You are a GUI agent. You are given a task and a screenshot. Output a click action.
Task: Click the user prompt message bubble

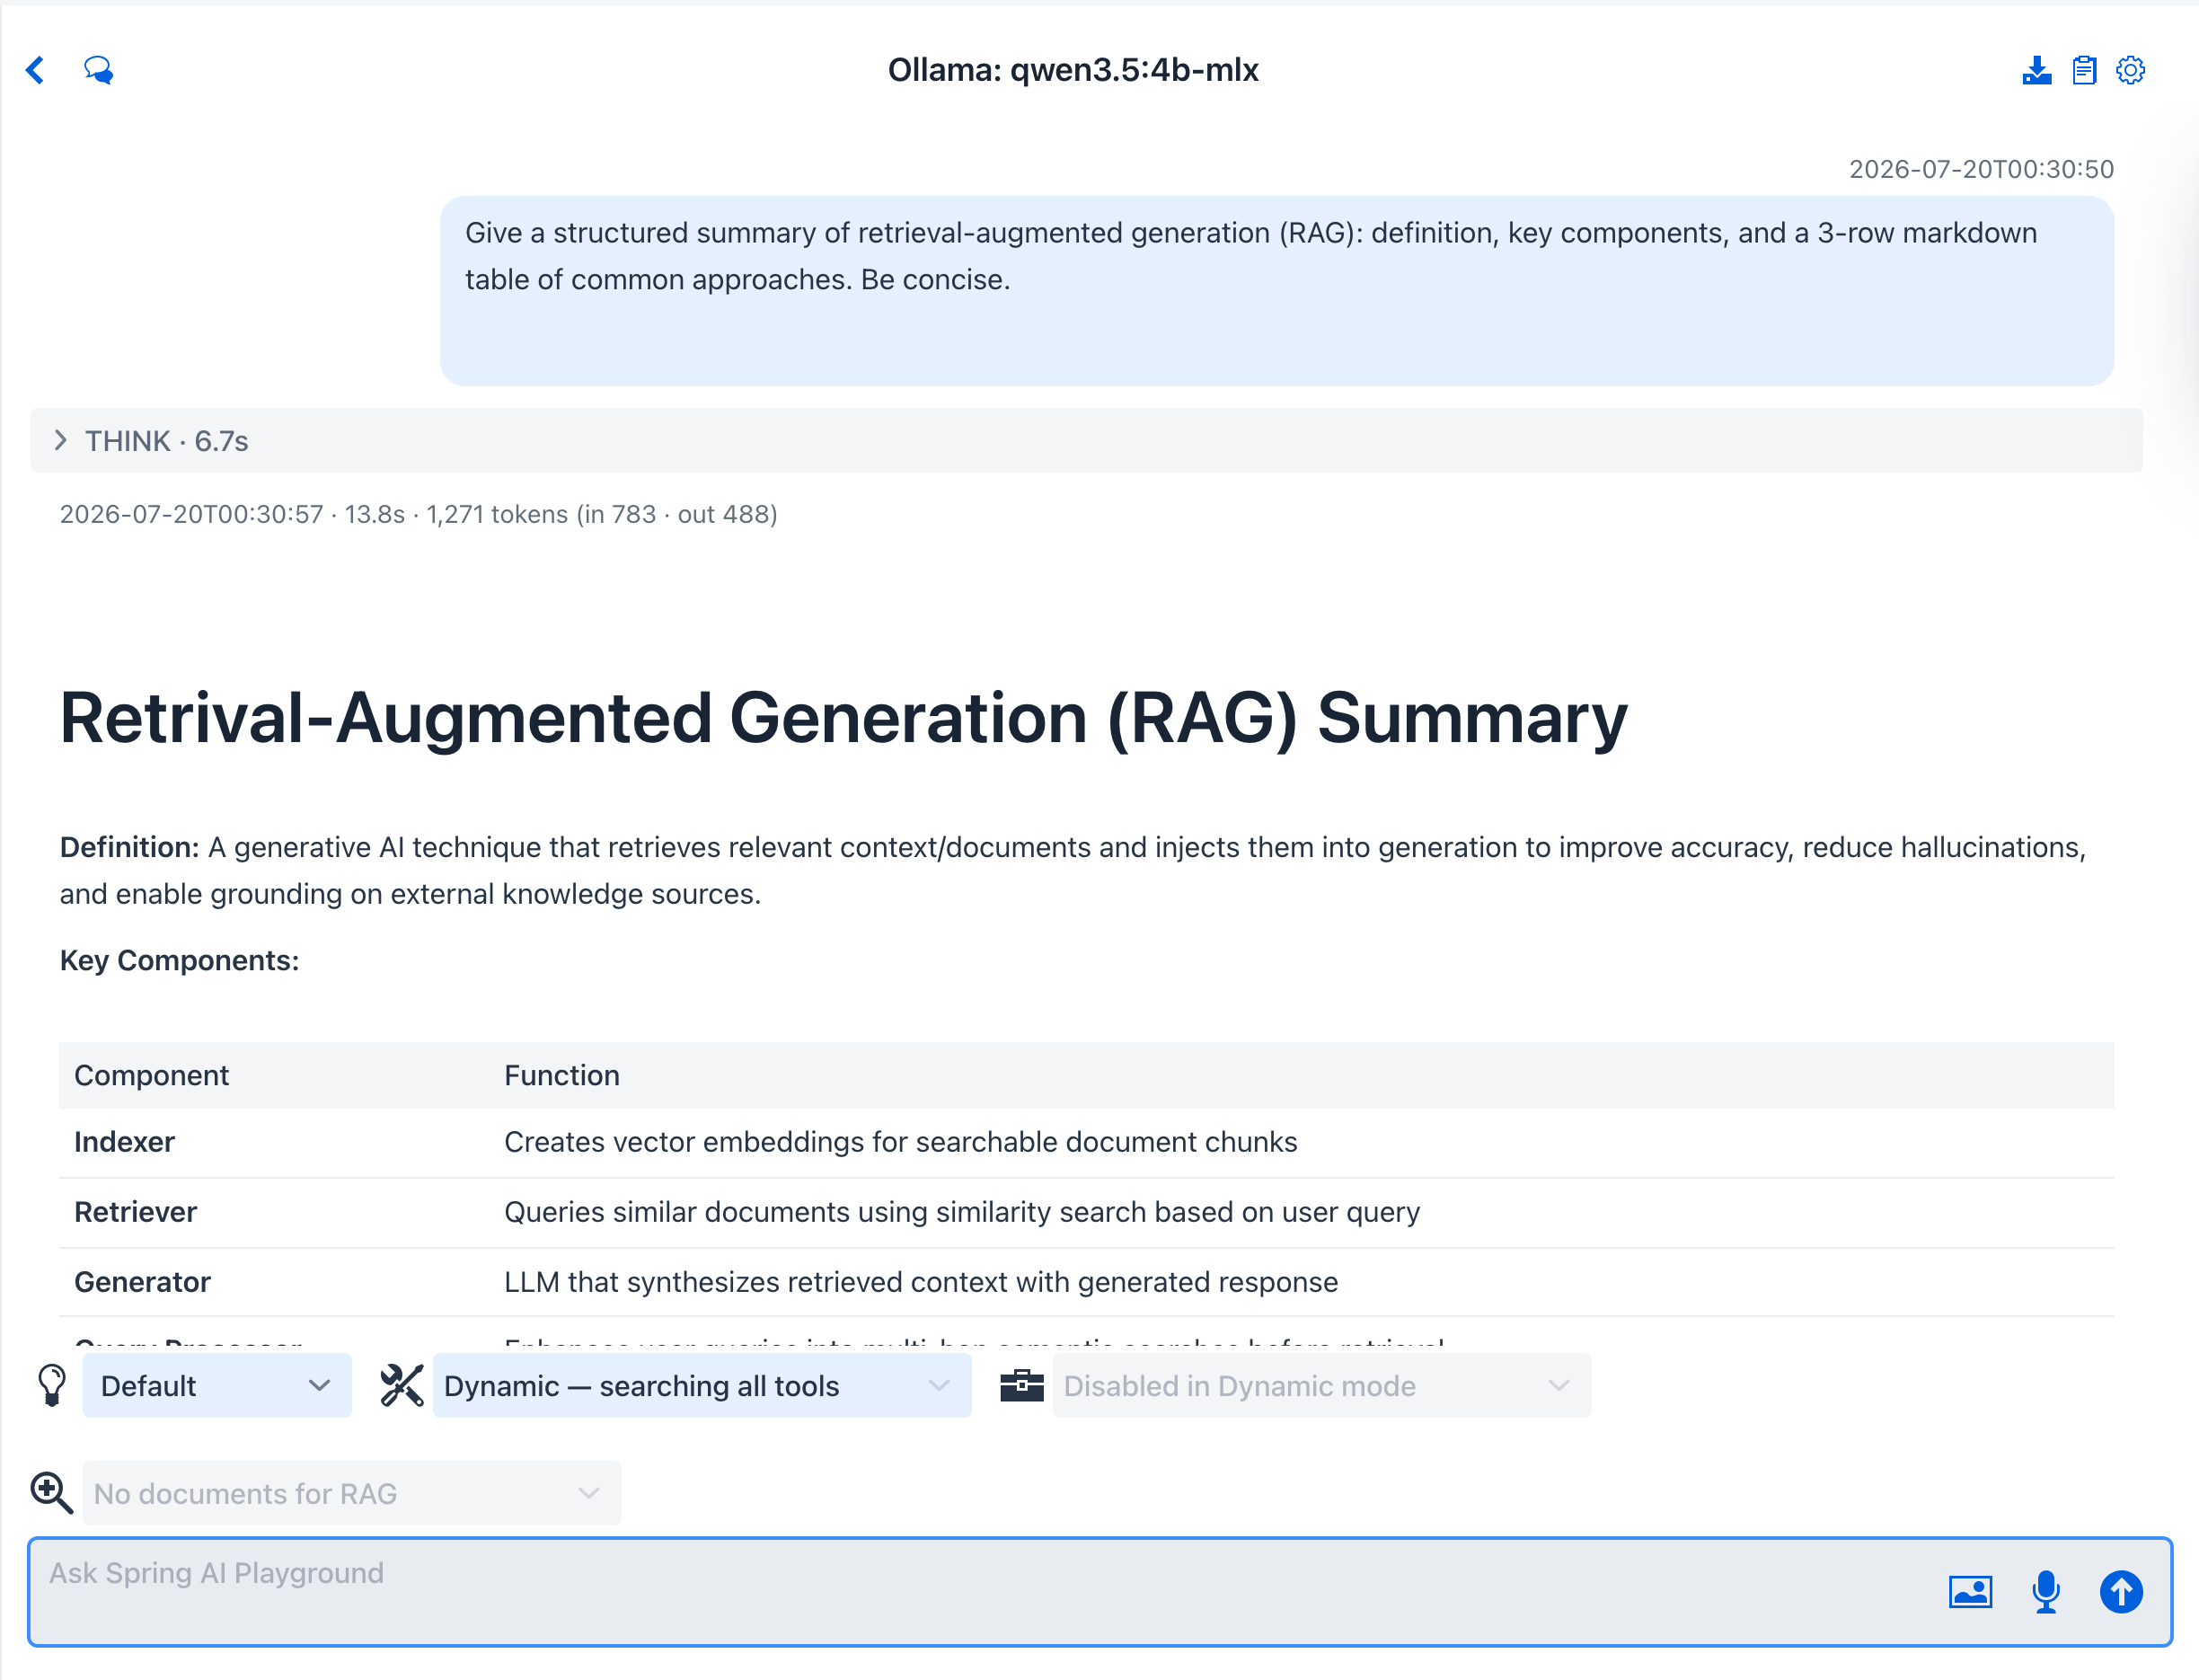coord(1276,291)
